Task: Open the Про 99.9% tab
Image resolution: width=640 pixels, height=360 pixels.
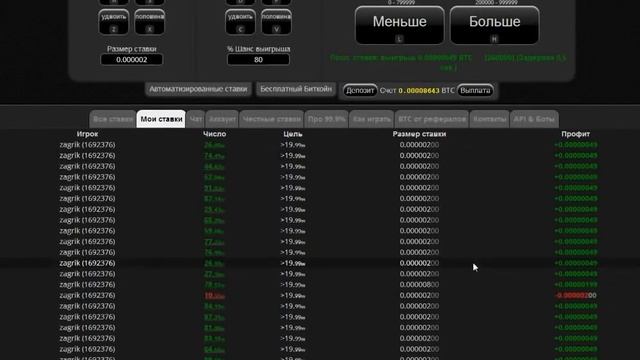Action: tap(327, 119)
